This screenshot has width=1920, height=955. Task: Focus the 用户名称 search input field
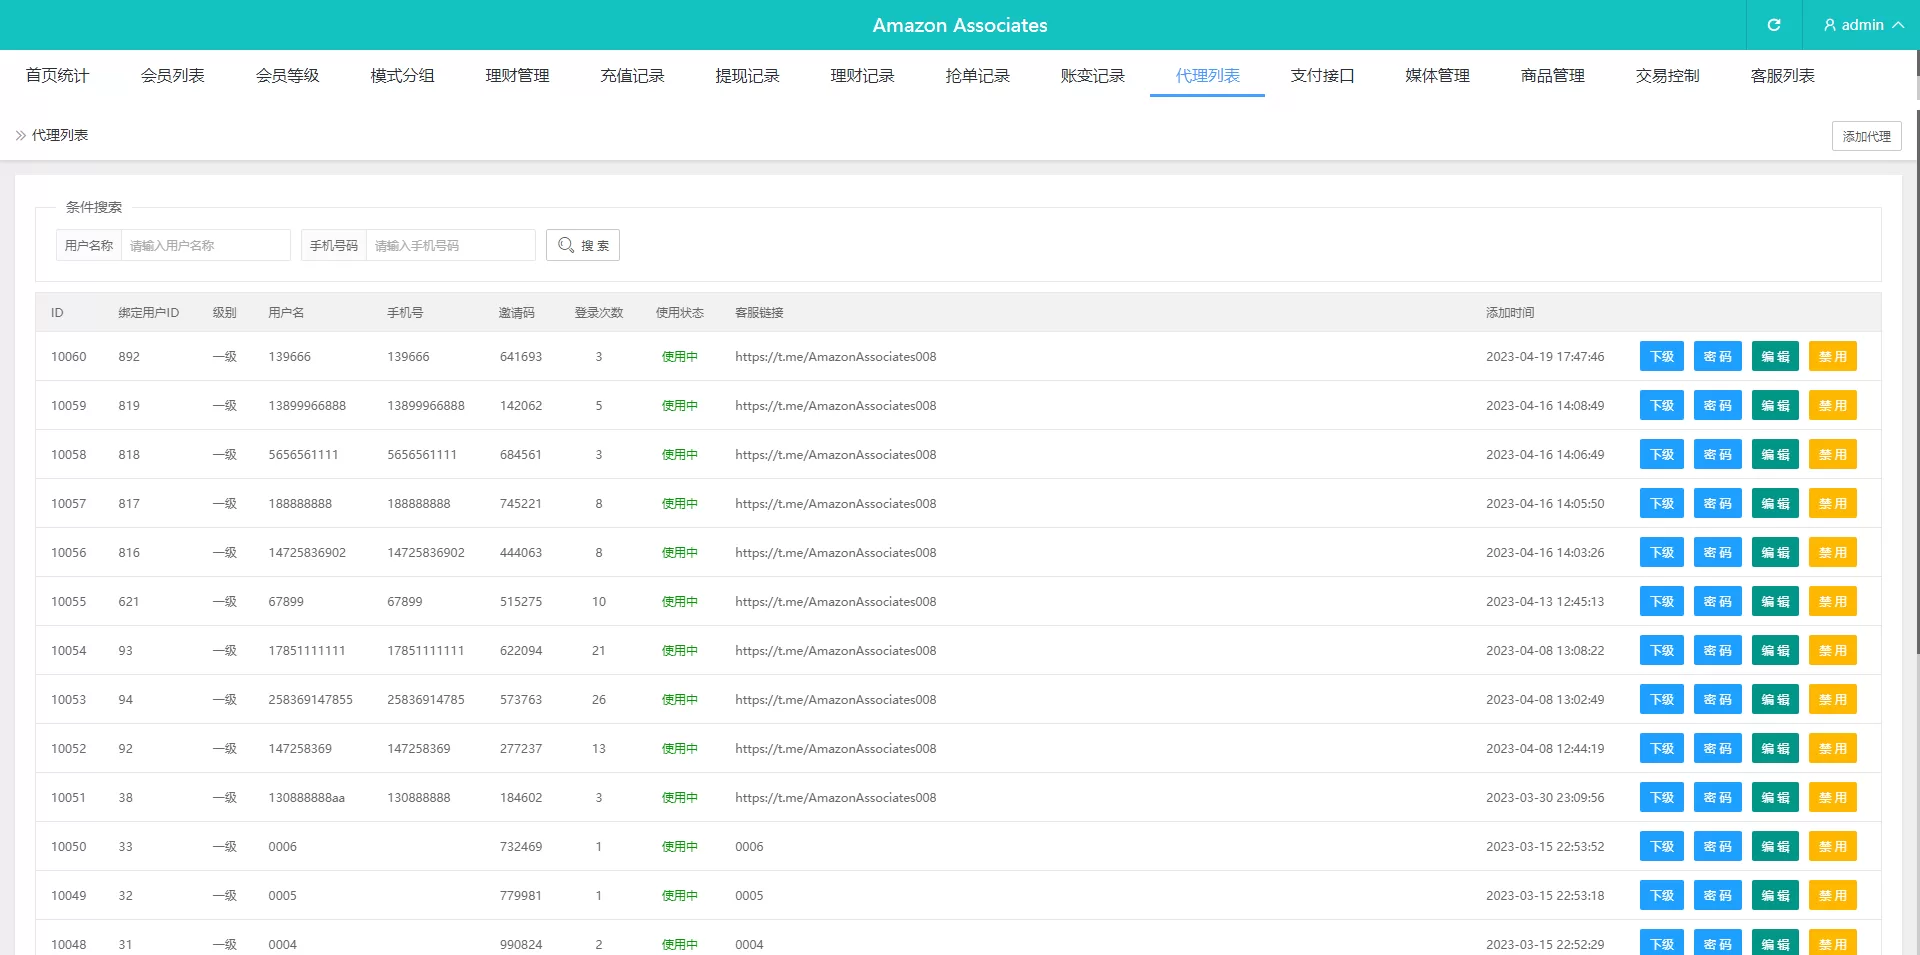pyautogui.click(x=205, y=245)
